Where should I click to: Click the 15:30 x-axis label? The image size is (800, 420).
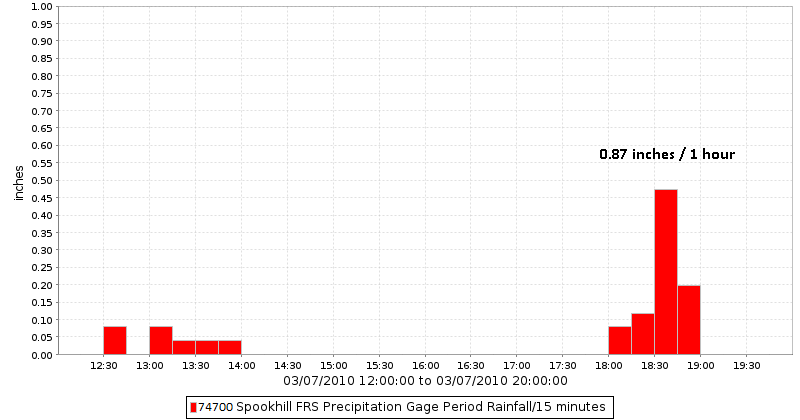[380, 366]
